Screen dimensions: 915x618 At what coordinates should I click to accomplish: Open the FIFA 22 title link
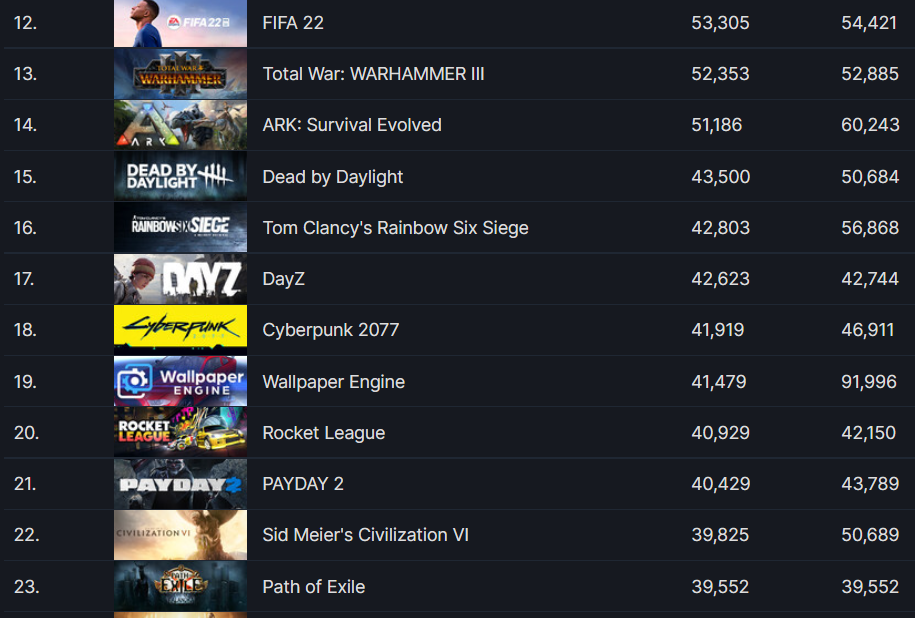pyautogui.click(x=293, y=23)
